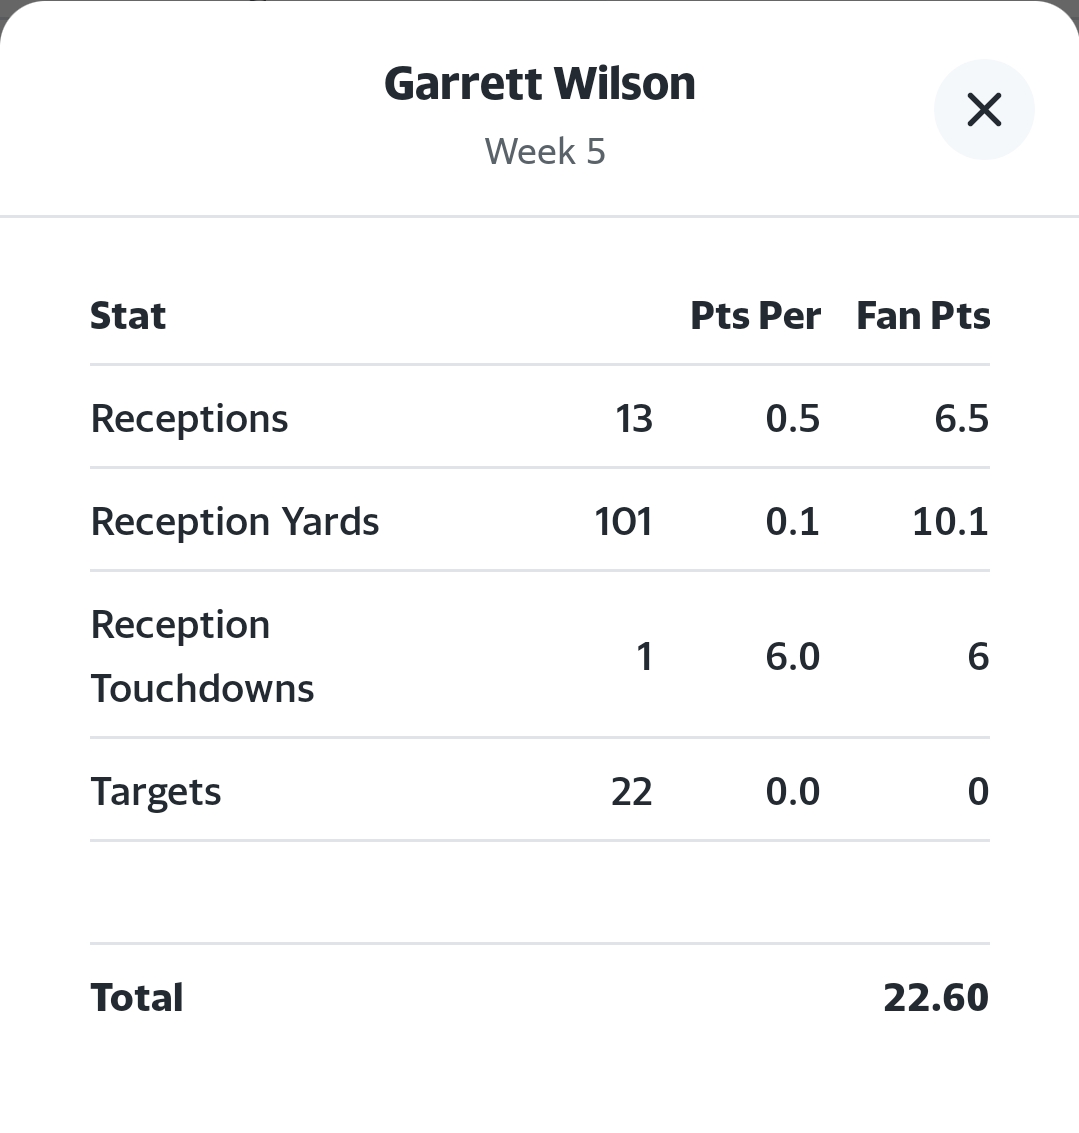
Task: Click the 101 reception yards value
Action: [623, 522]
